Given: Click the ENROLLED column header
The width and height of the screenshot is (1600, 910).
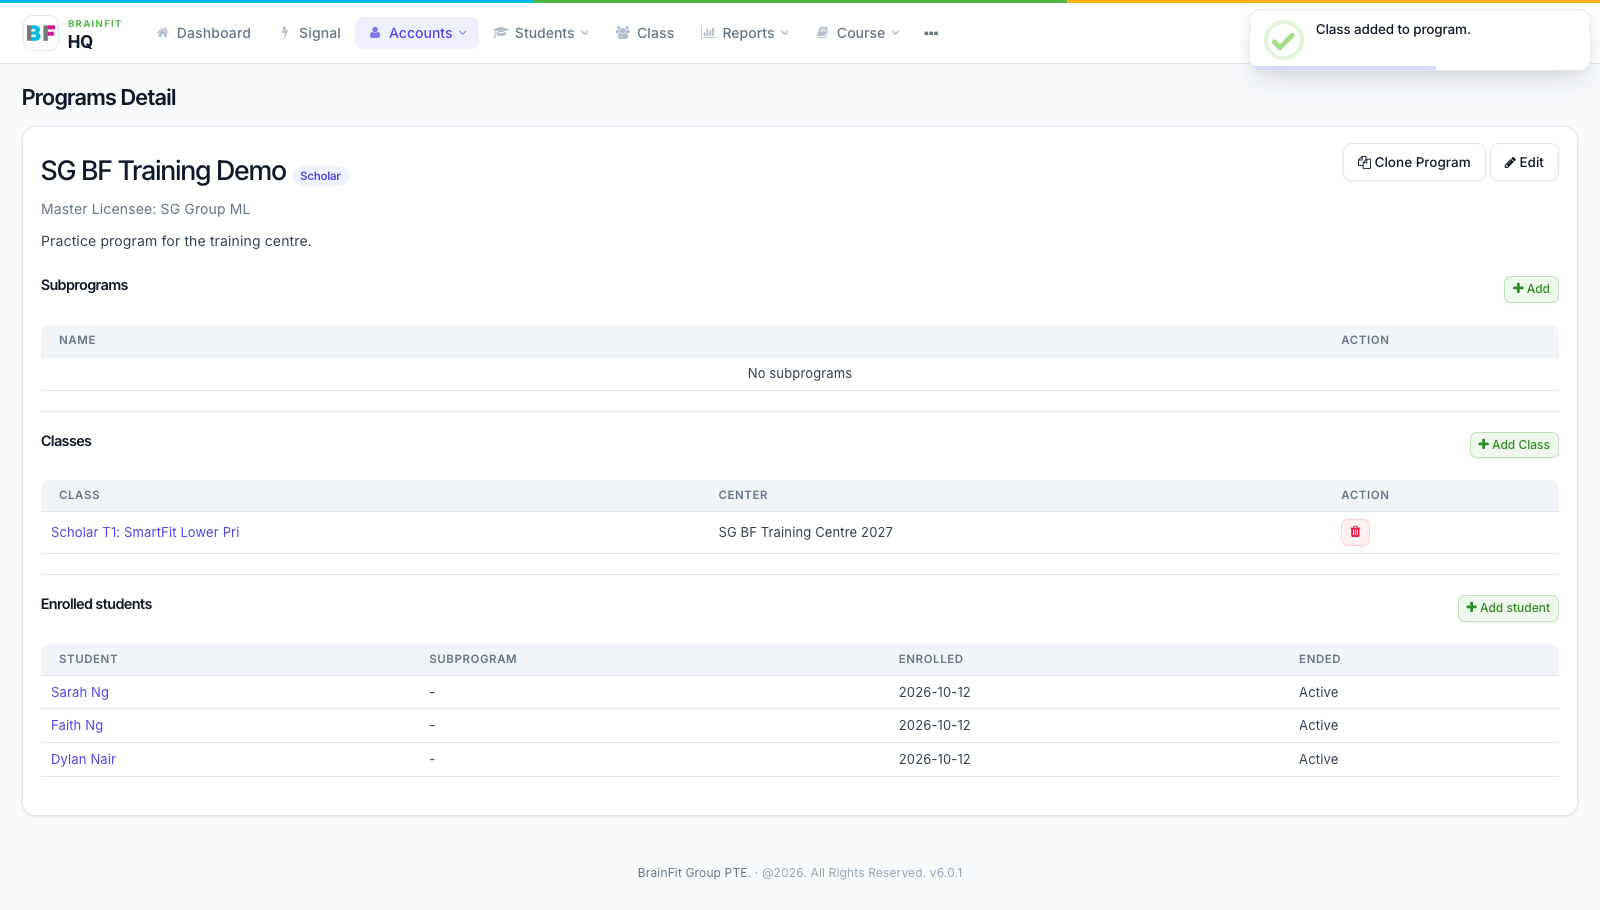Looking at the screenshot, I should pos(931,659).
